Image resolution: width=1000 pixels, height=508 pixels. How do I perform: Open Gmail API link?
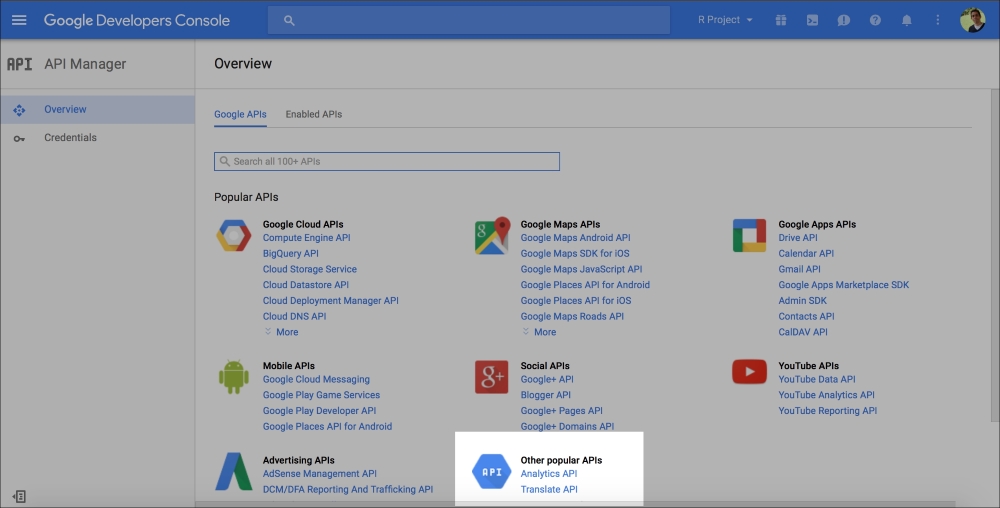800,269
